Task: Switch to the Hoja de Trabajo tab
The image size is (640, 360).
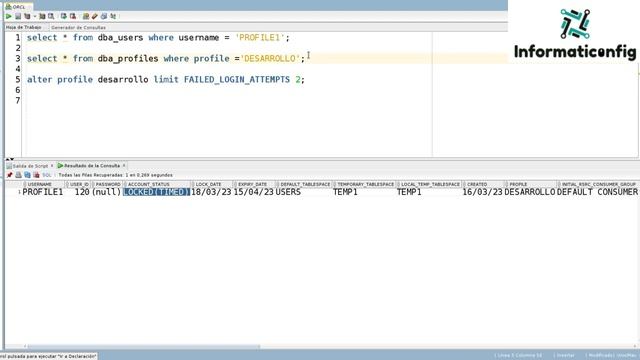Action: [23, 27]
